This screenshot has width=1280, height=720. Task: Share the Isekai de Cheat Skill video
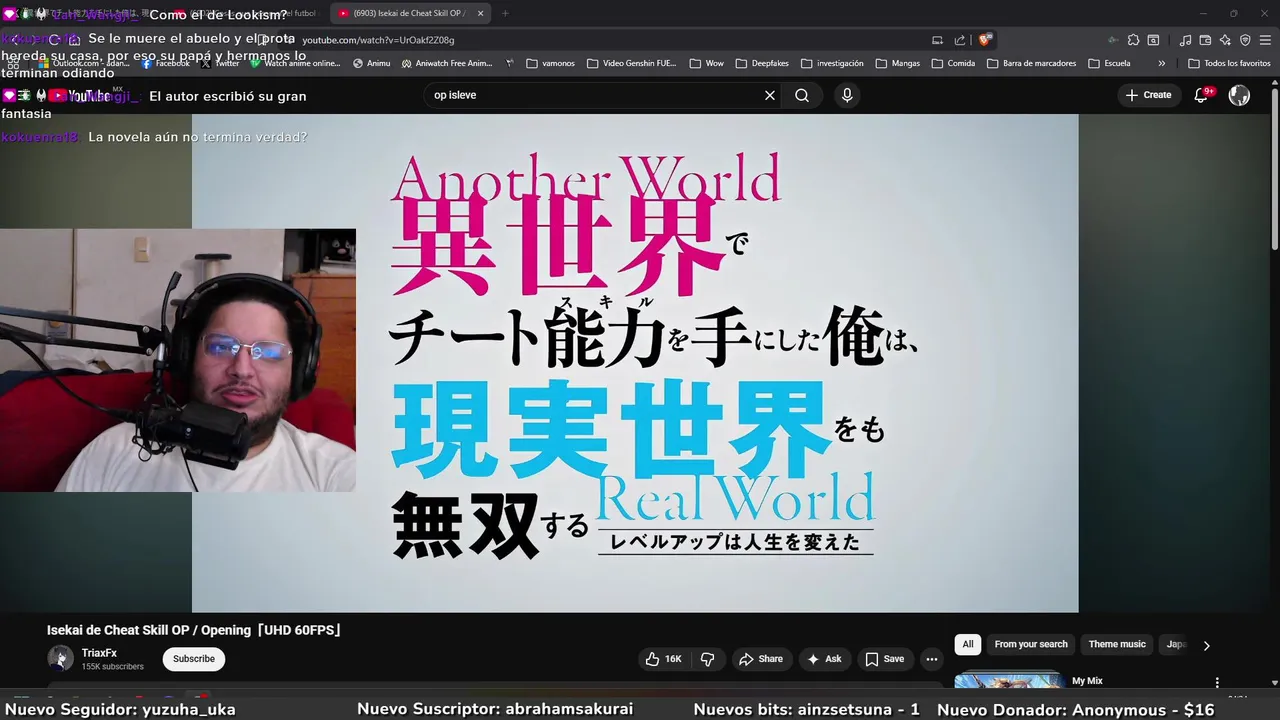[x=761, y=659]
